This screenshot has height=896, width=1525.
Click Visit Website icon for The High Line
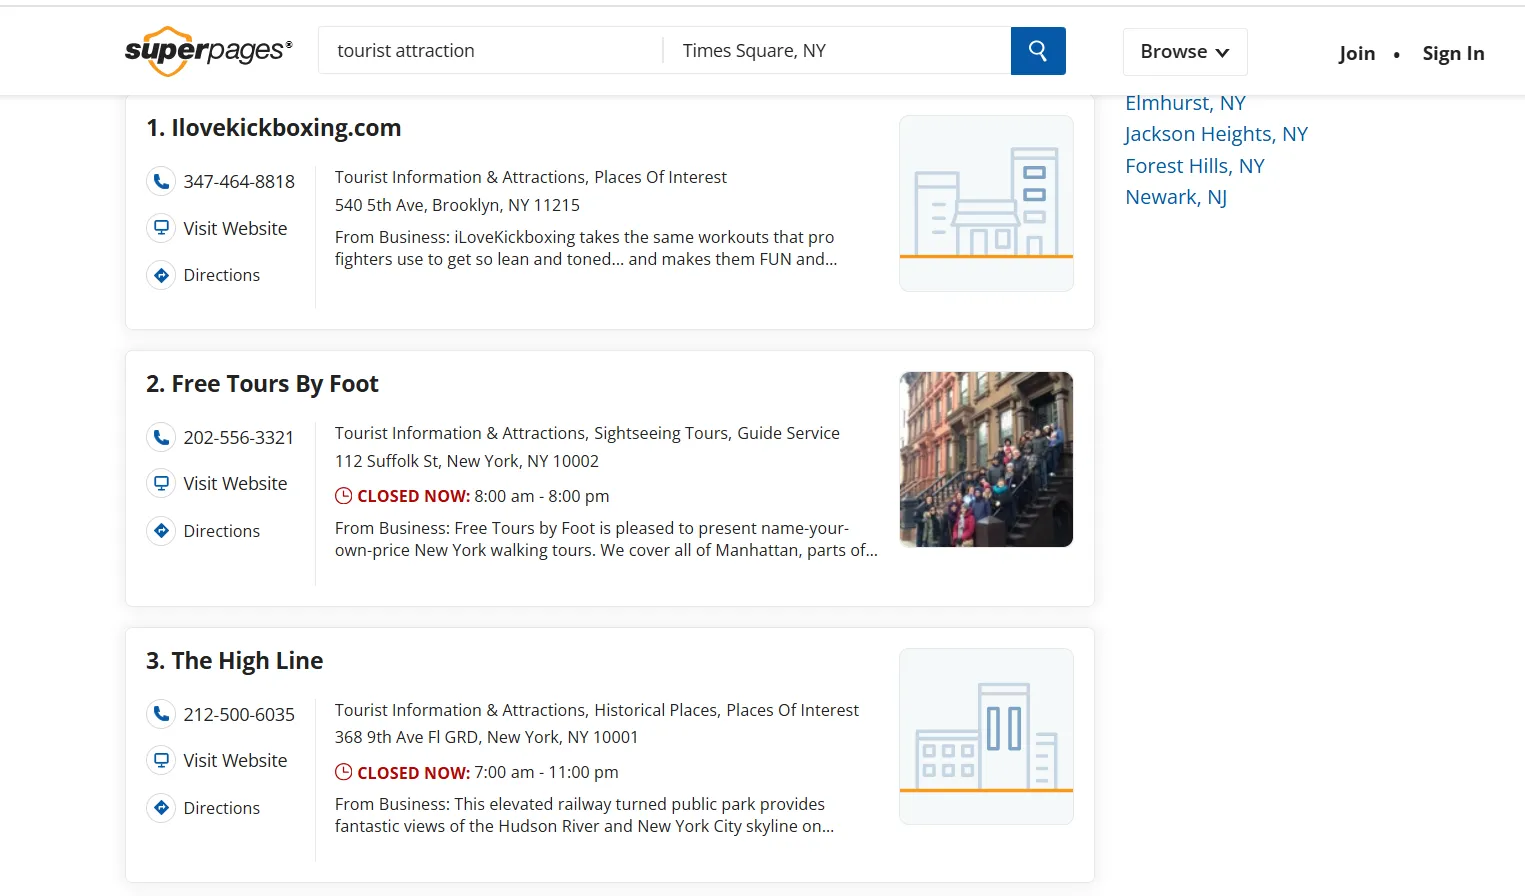(161, 760)
